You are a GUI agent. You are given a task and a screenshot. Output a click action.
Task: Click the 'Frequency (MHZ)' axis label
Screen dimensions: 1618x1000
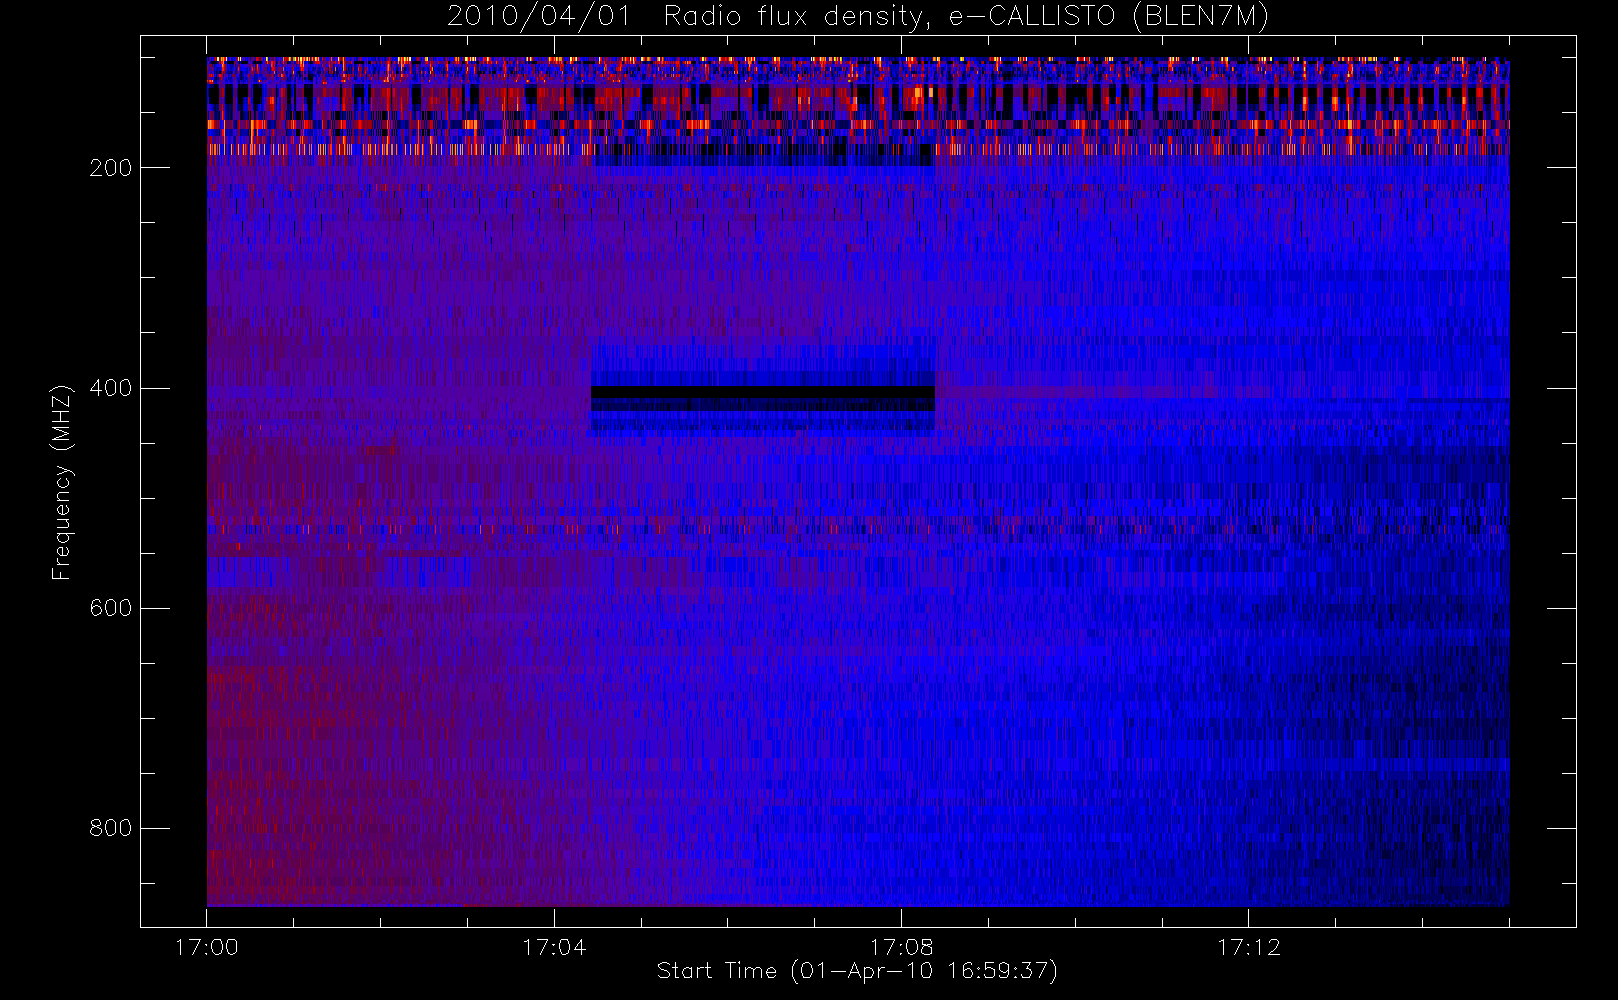pos(62,482)
